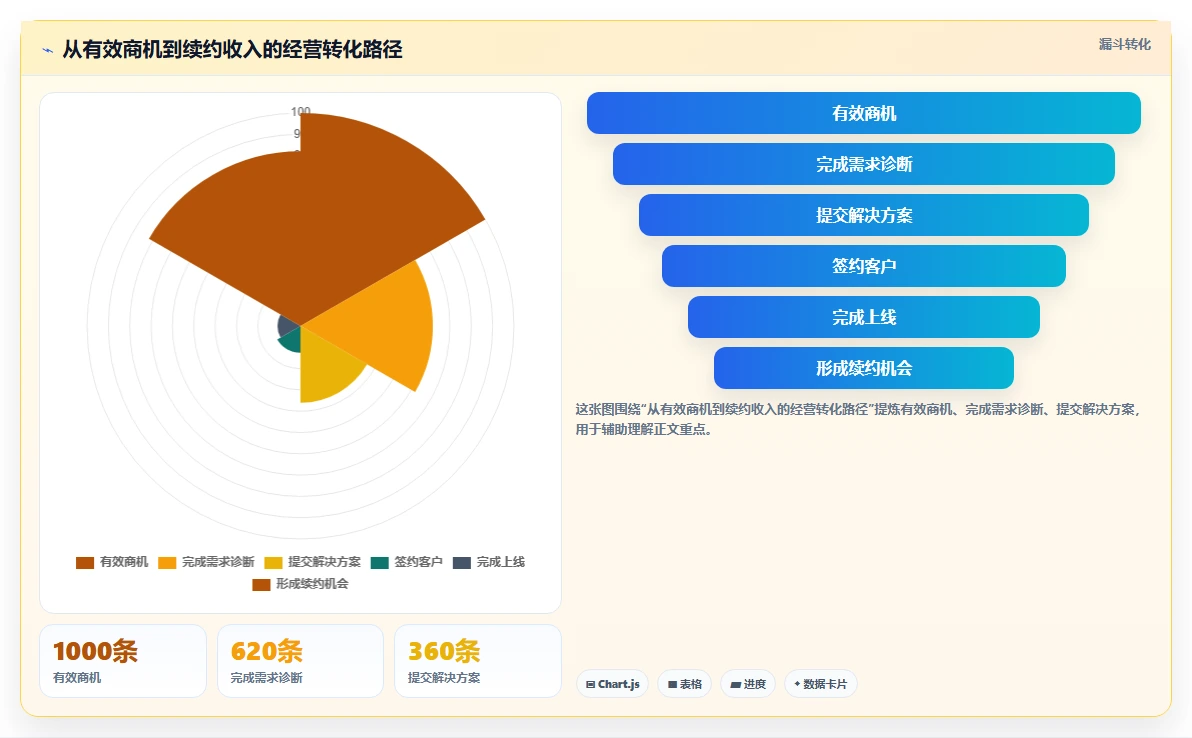Click the description paragraph starting with 这张图围绕
The width and height of the screenshot is (1192, 738).
click(858, 419)
